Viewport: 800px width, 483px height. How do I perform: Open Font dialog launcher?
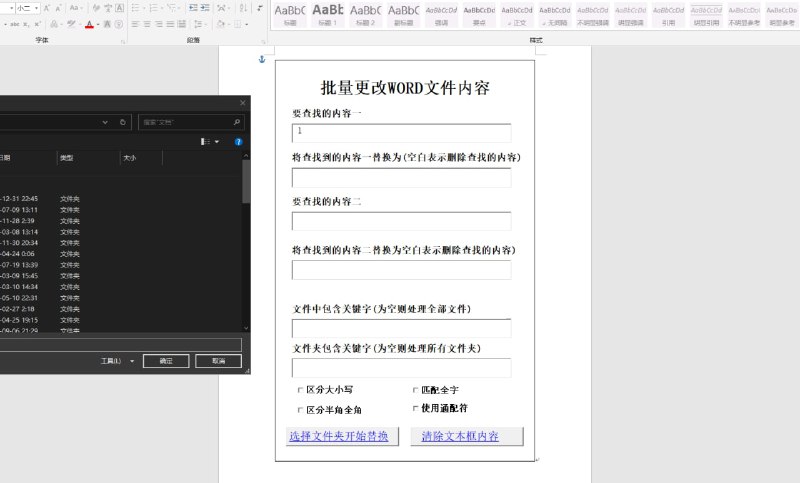coord(123,42)
